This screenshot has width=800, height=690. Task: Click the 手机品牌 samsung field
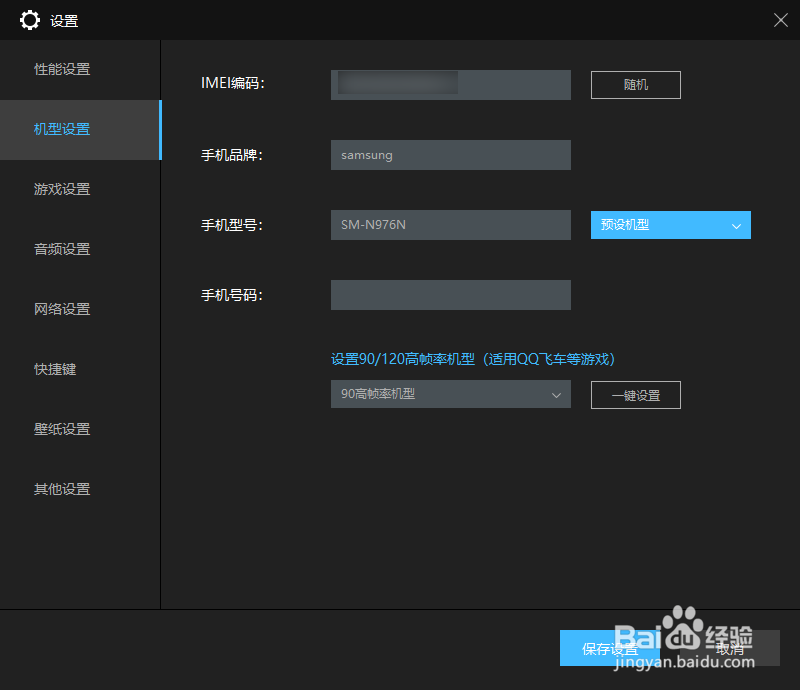point(451,155)
